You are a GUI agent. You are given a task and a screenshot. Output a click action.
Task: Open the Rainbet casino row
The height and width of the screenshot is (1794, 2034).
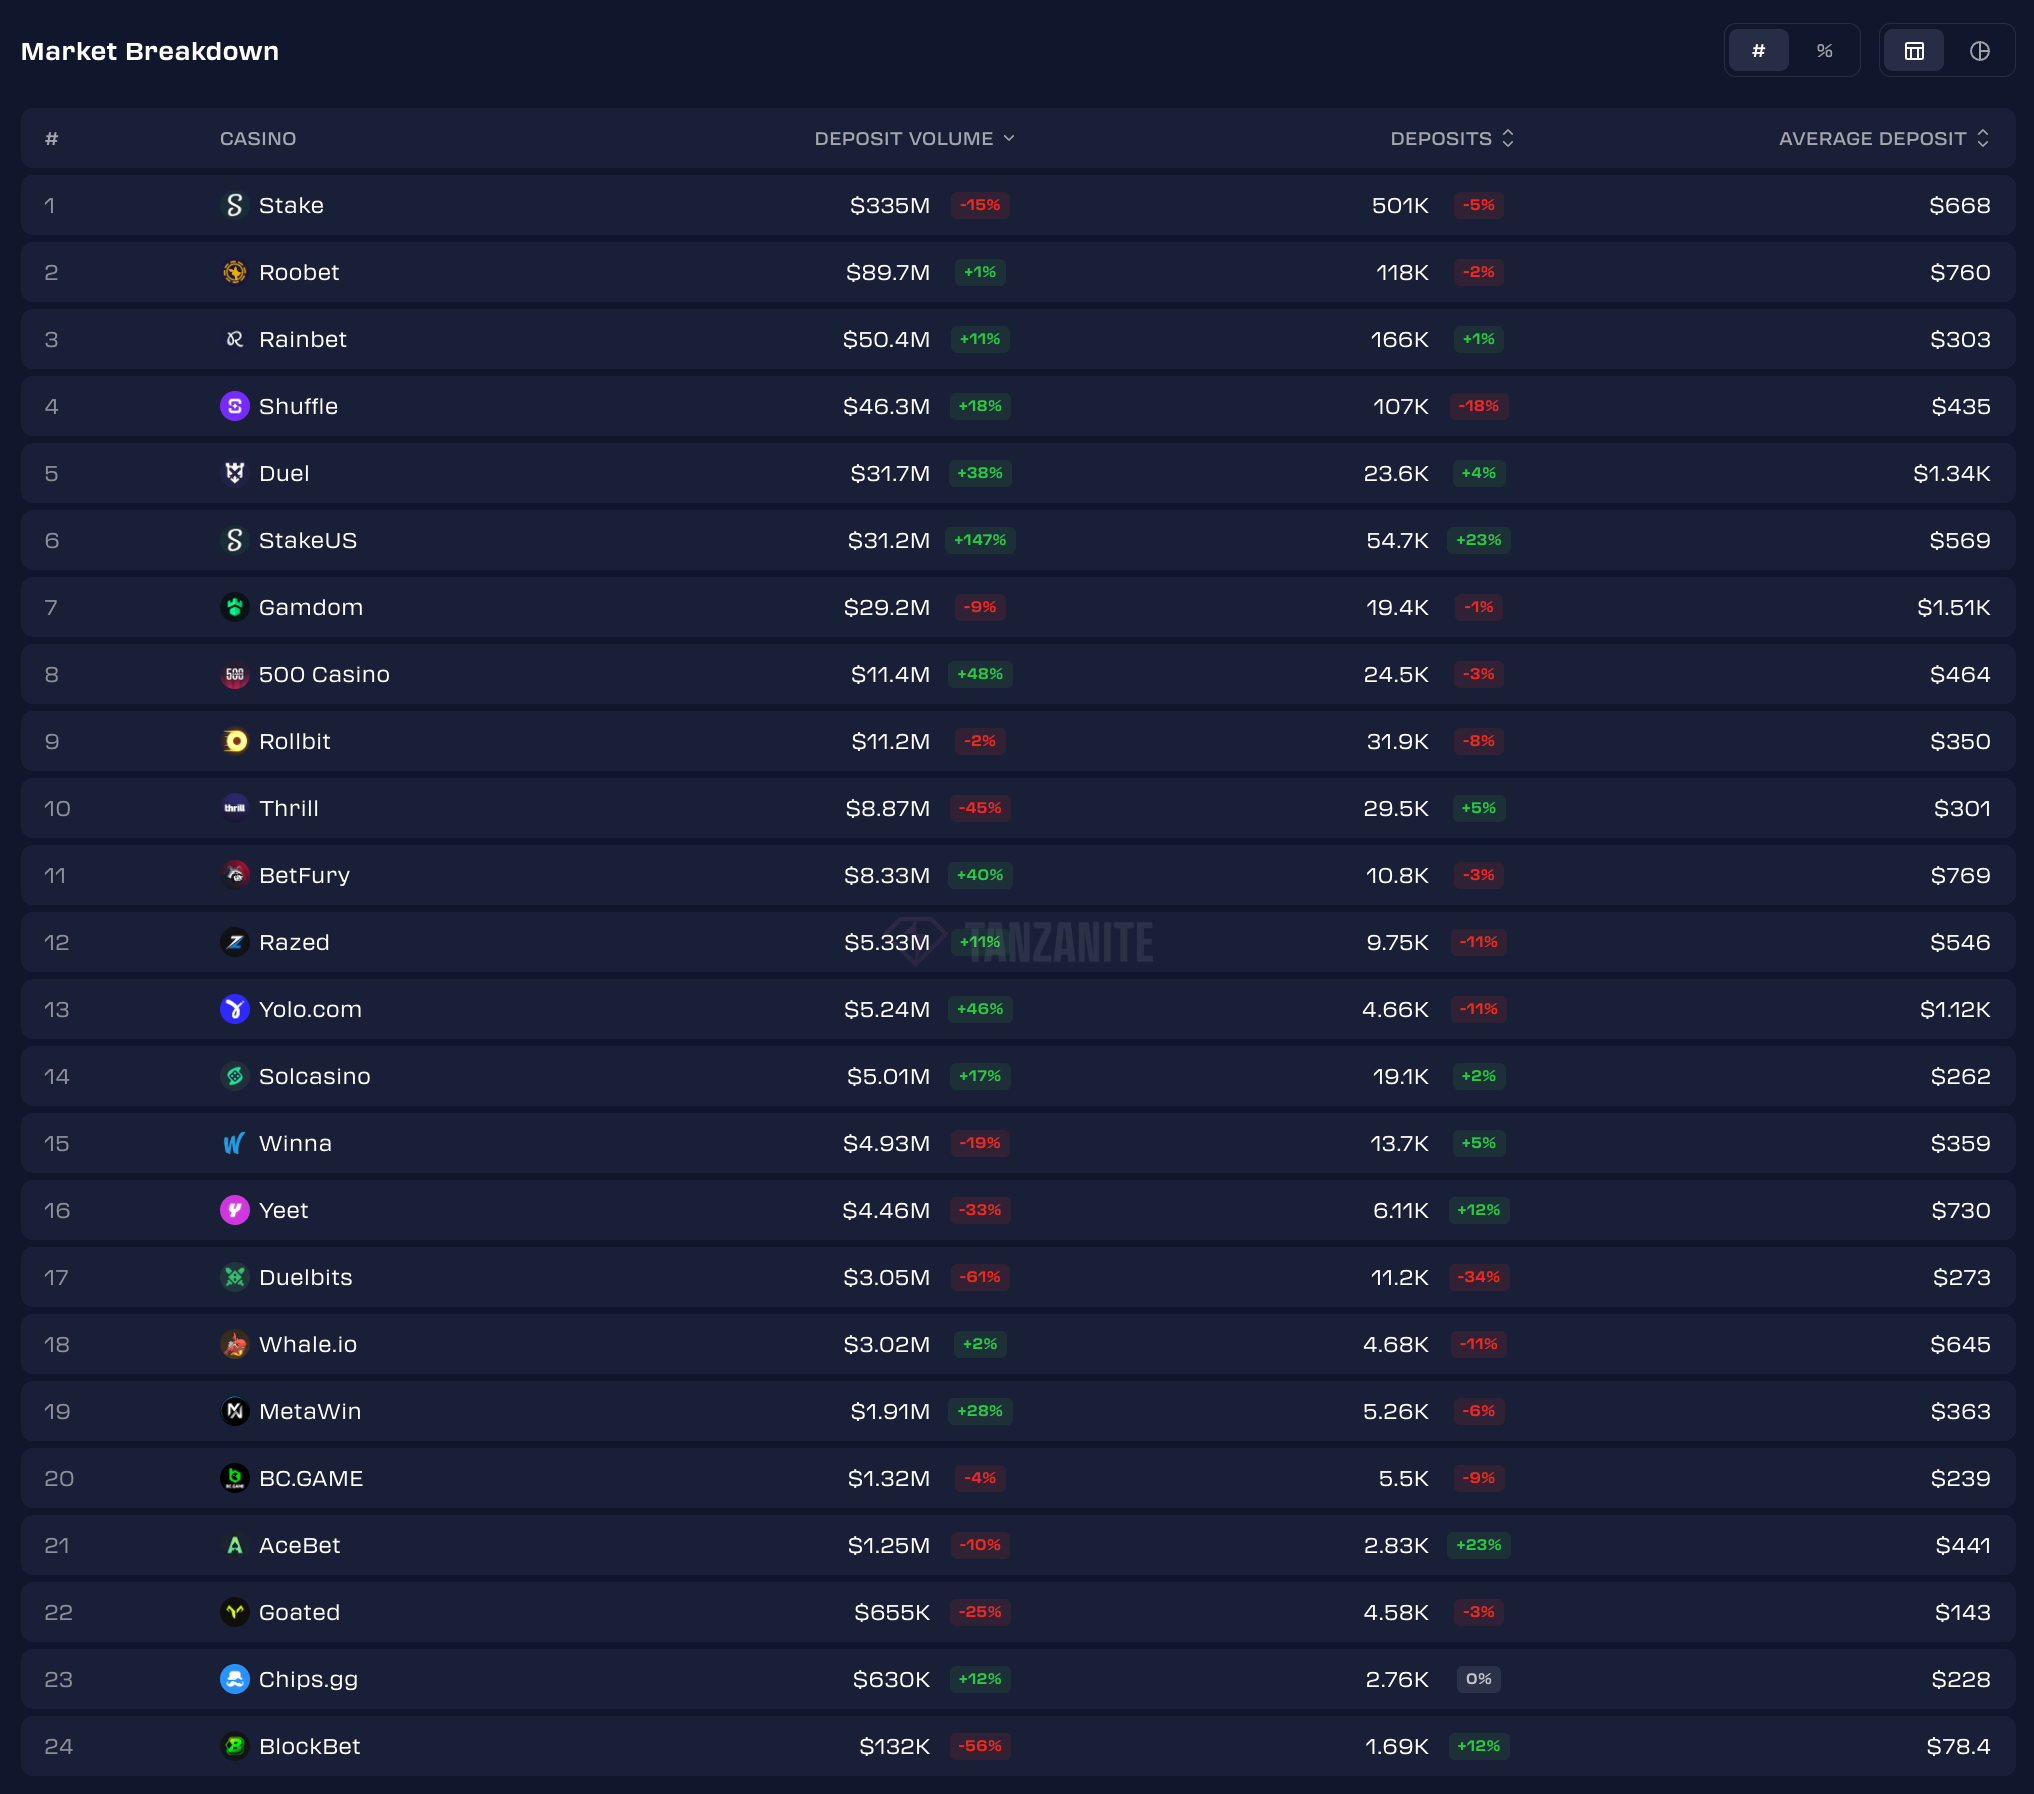(x=302, y=339)
